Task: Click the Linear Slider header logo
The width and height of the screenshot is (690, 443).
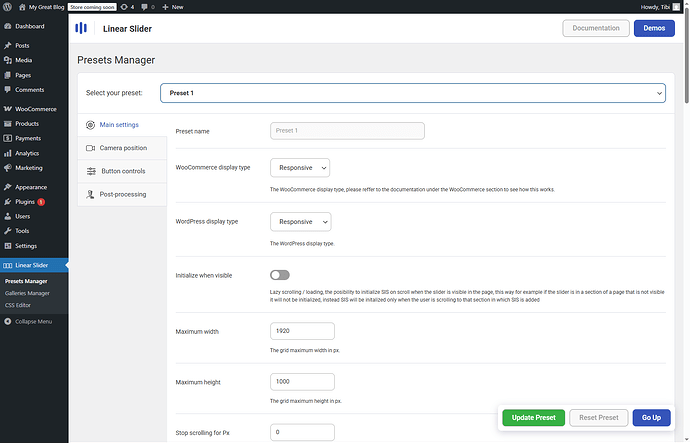Action: (x=81, y=28)
